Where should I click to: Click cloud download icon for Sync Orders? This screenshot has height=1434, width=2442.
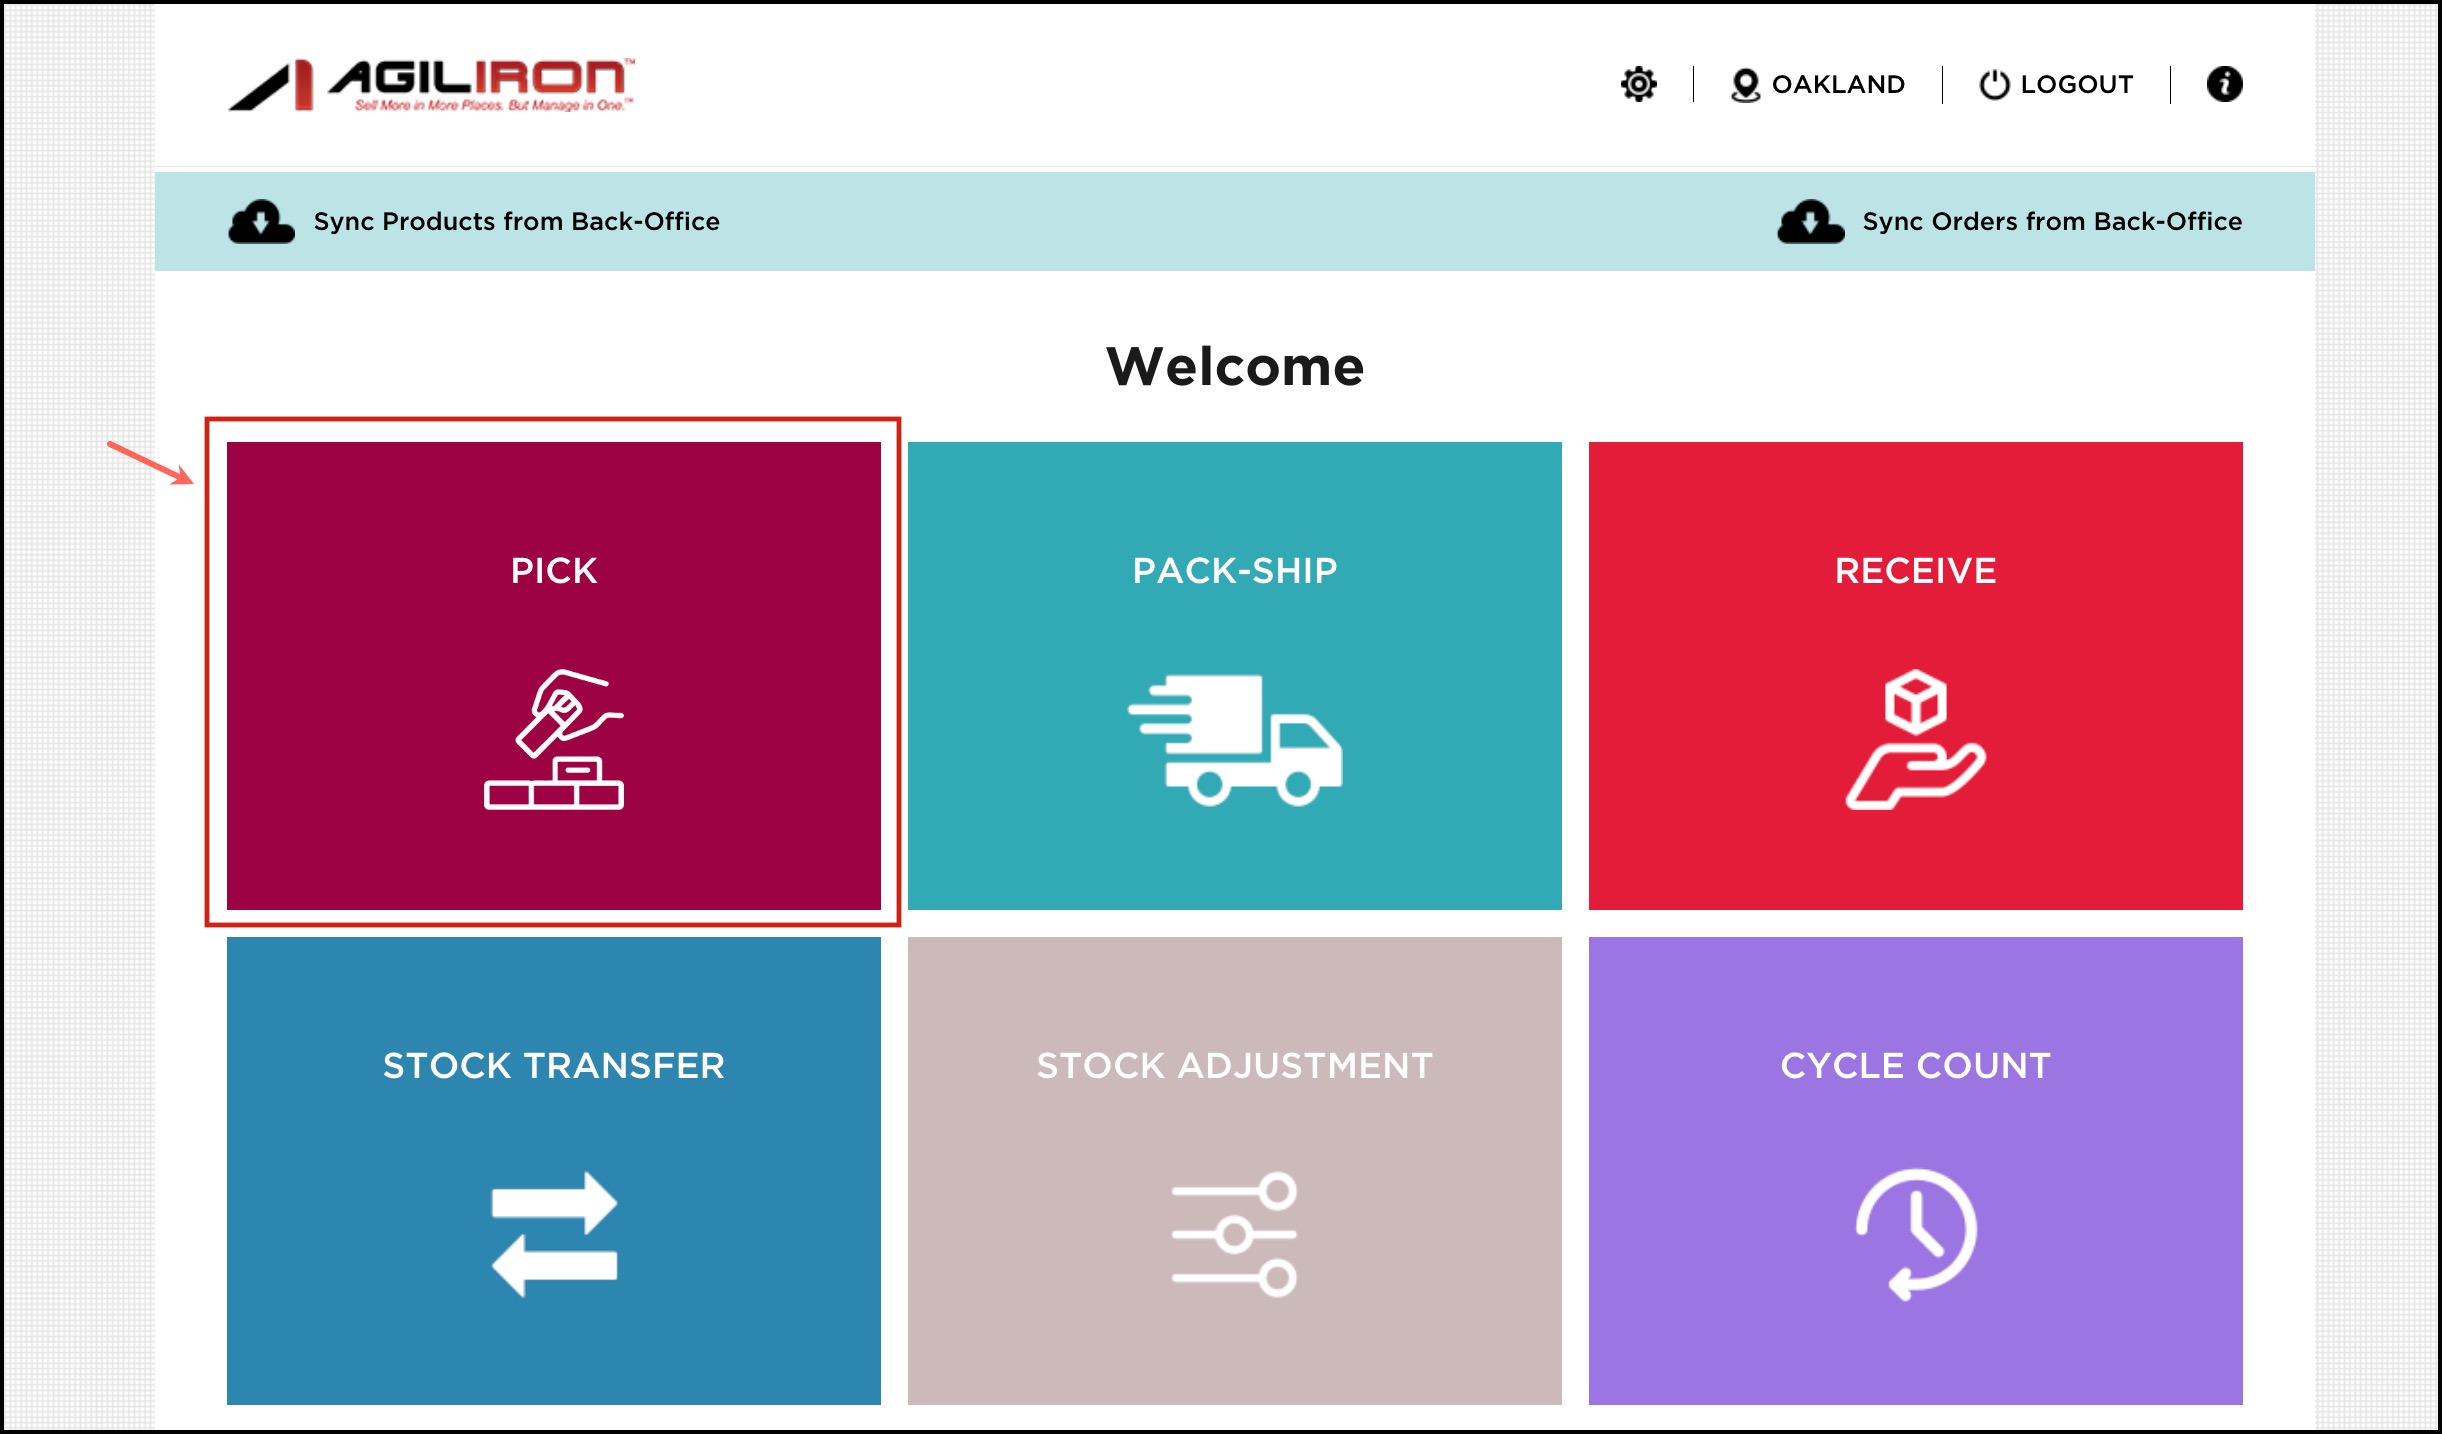pyautogui.click(x=1810, y=222)
